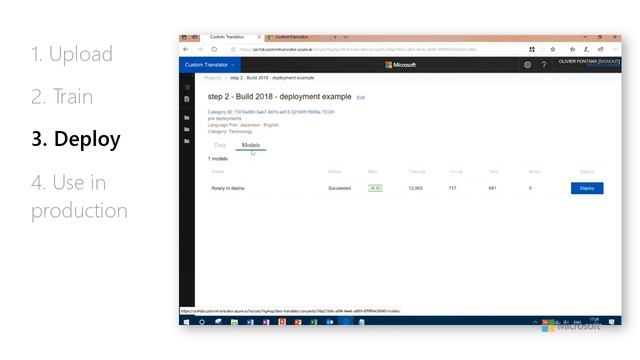Open the favorites hub icon
Viewport: 640px width, 360px height.
tap(572, 49)
